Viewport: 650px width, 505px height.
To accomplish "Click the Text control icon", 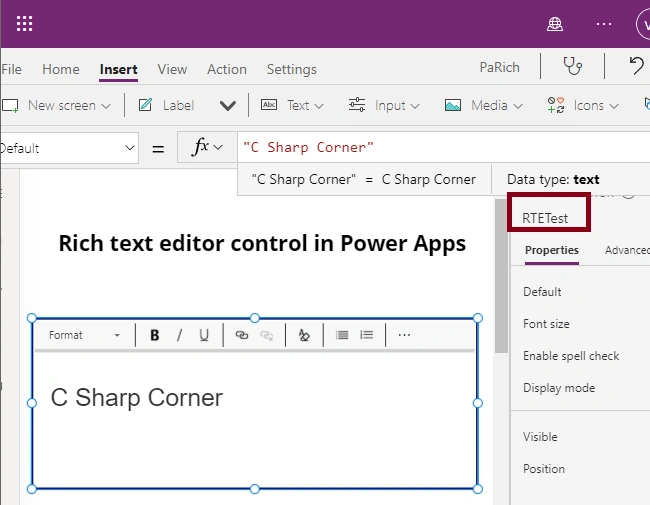I will pyautogui.click(x=269, y=105).
